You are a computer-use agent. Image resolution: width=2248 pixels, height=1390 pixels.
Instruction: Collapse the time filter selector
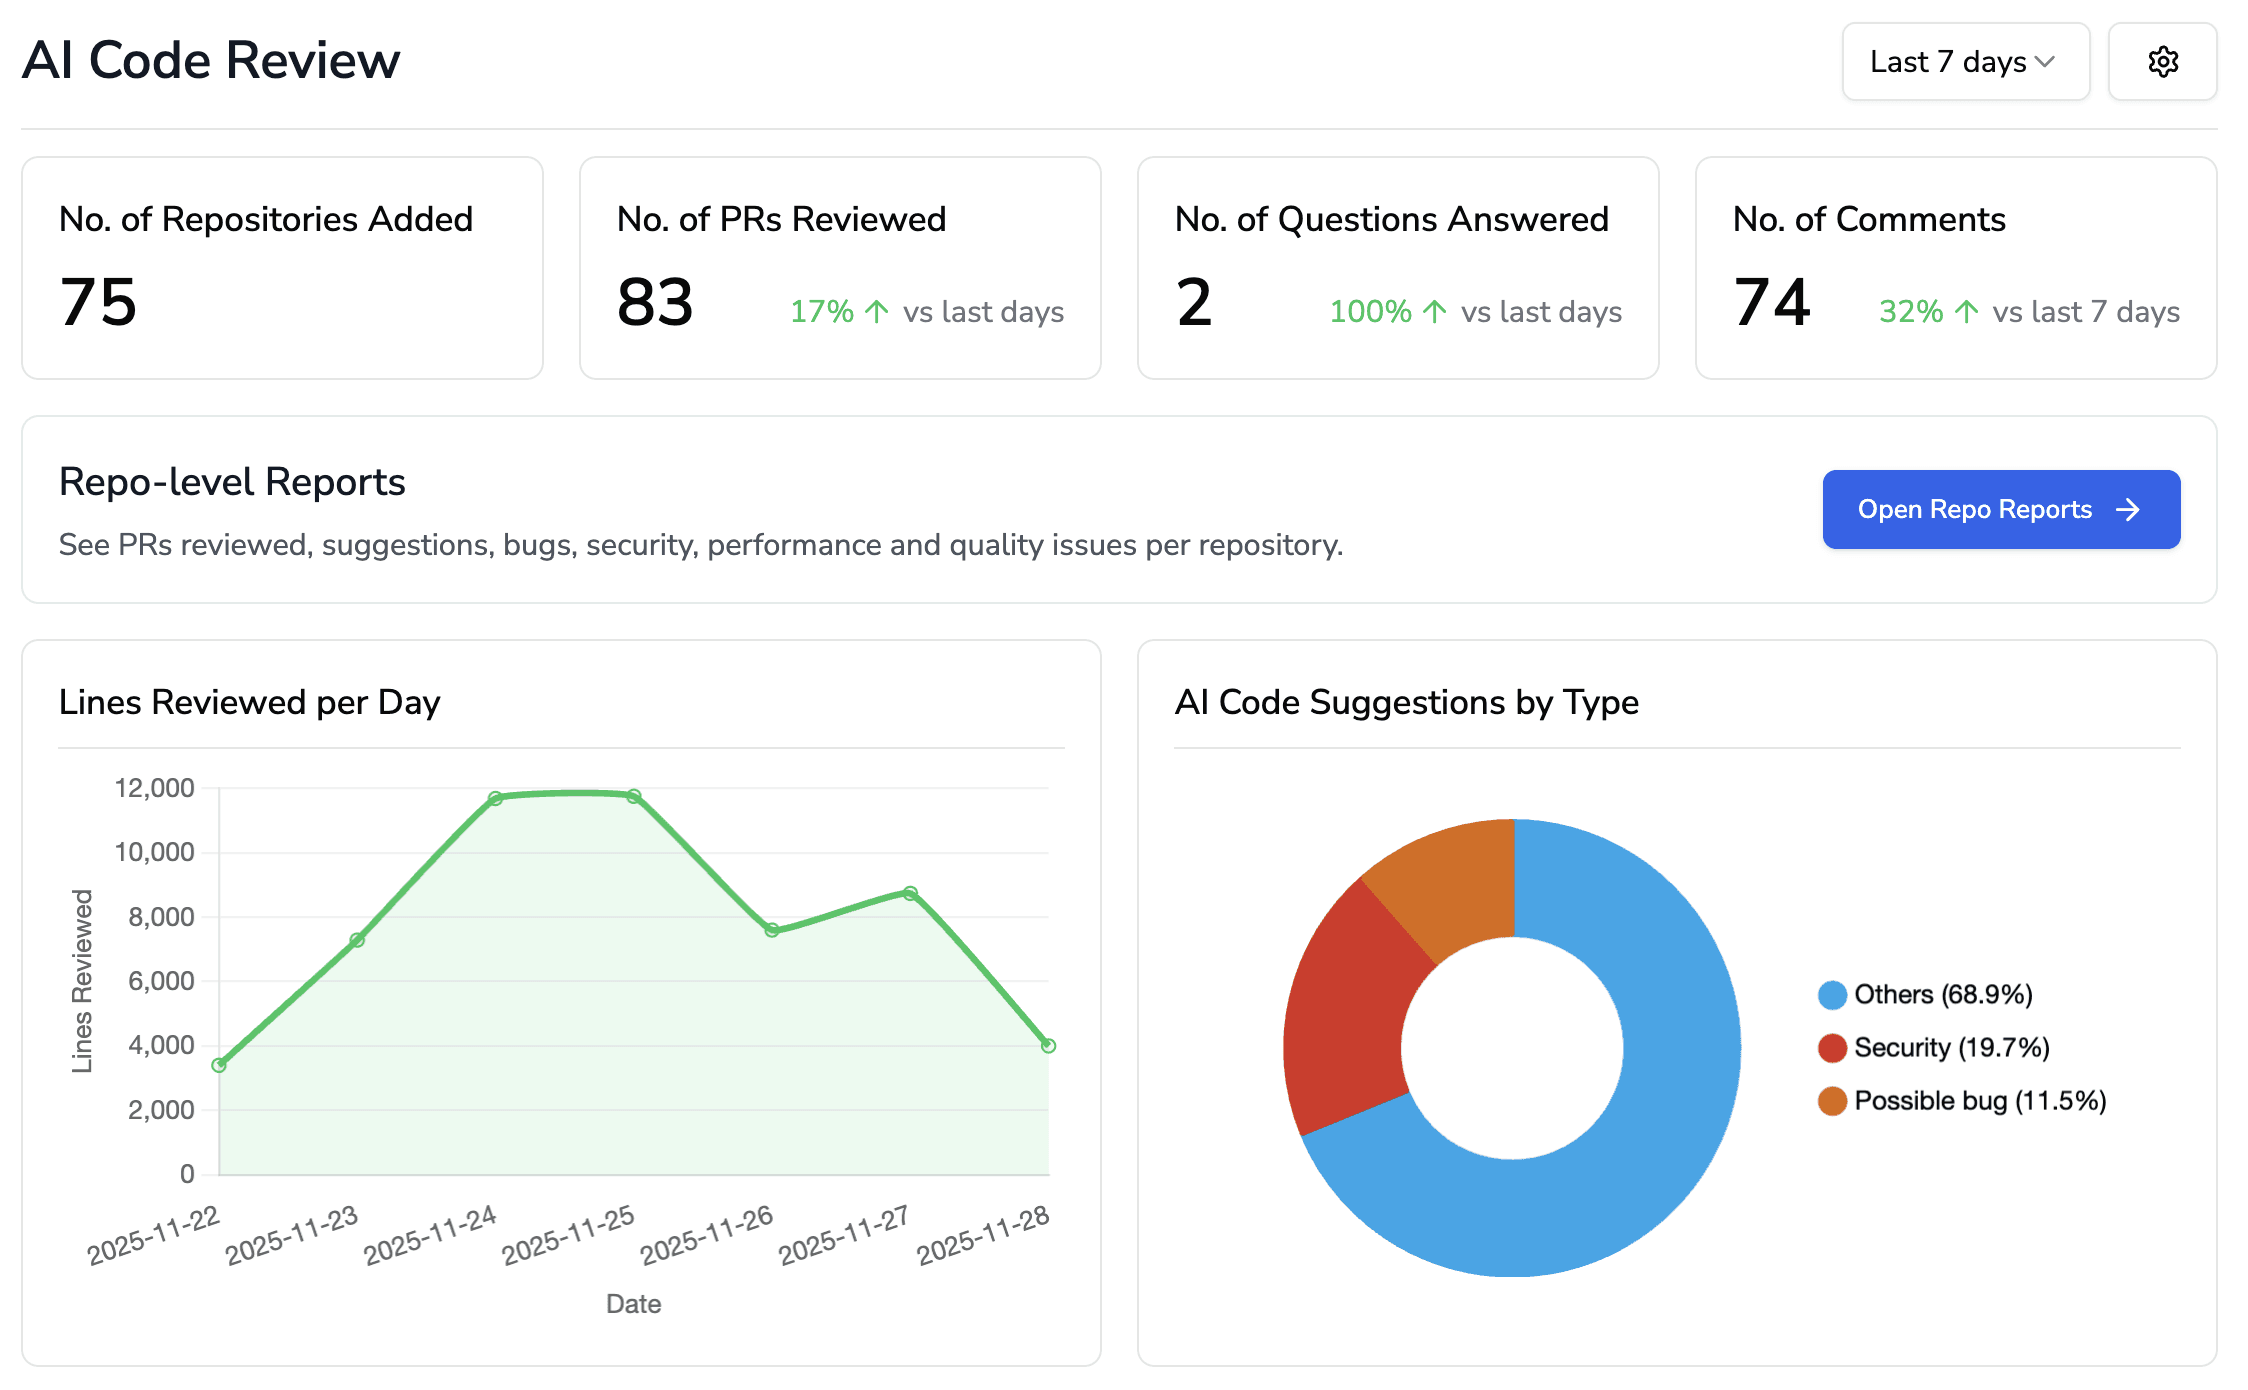(x=1964, y=62)
